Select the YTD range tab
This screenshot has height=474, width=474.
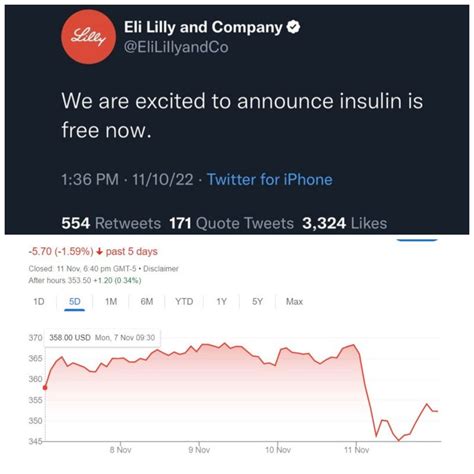pyautogui.click(x=184, y=302)
